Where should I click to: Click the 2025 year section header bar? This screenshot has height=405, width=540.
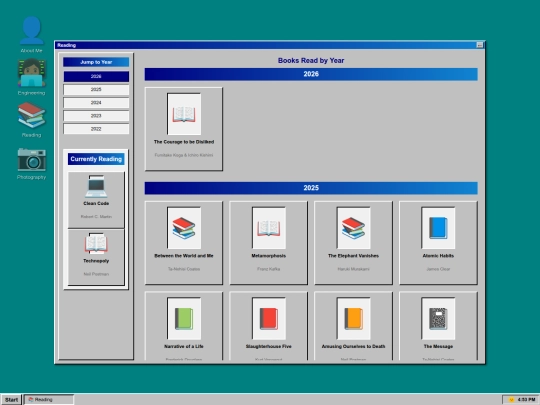(311, 188)
